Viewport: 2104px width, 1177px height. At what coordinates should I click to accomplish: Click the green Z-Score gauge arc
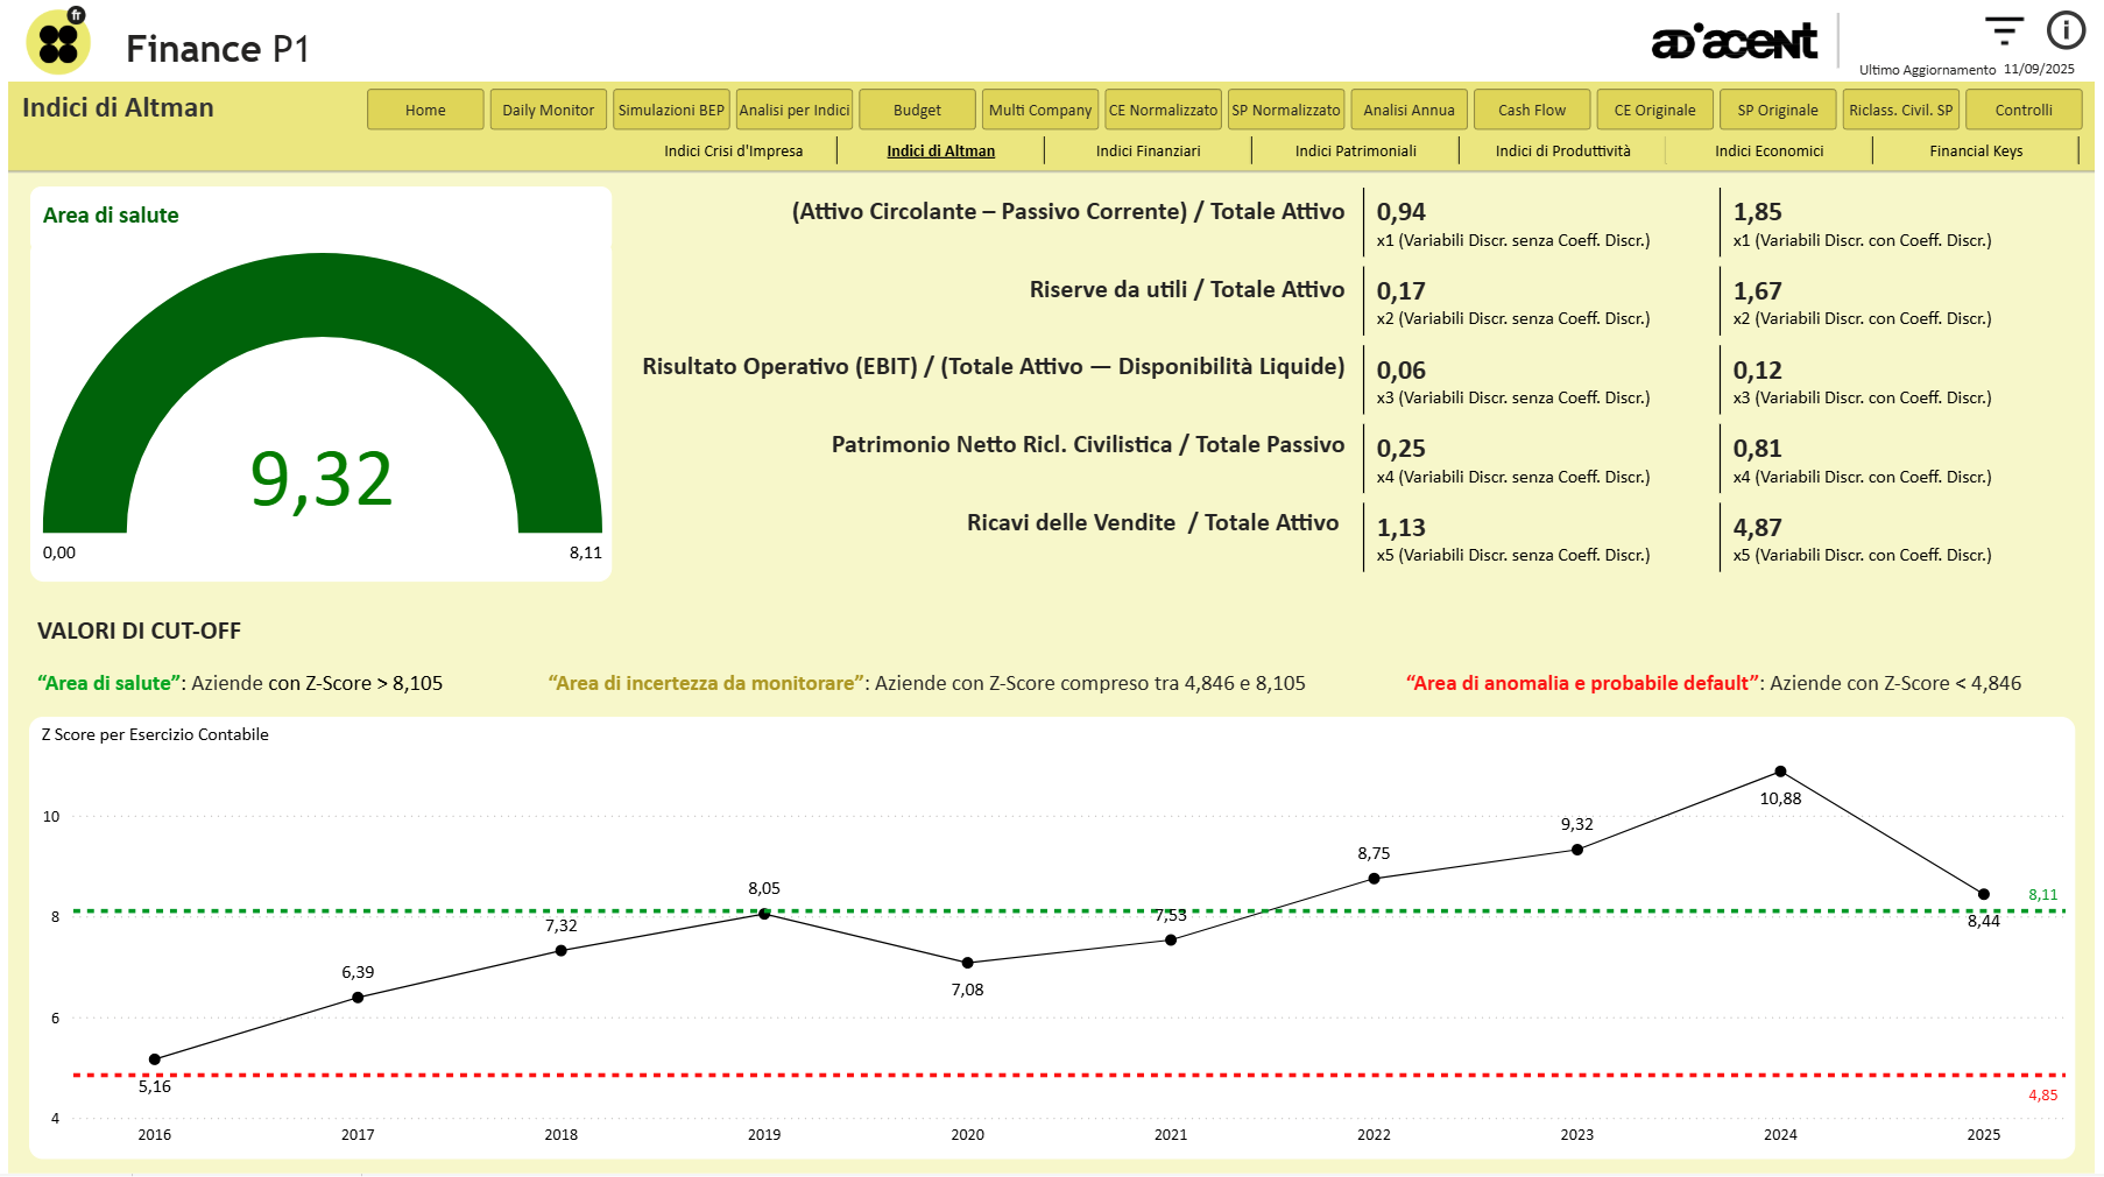[x=322, y=296]
